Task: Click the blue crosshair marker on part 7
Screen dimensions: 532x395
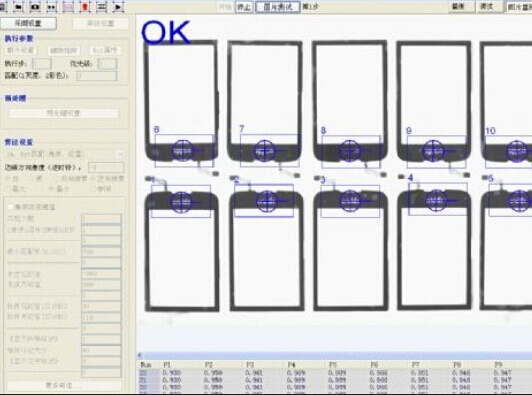Action: tap(265, 150)
